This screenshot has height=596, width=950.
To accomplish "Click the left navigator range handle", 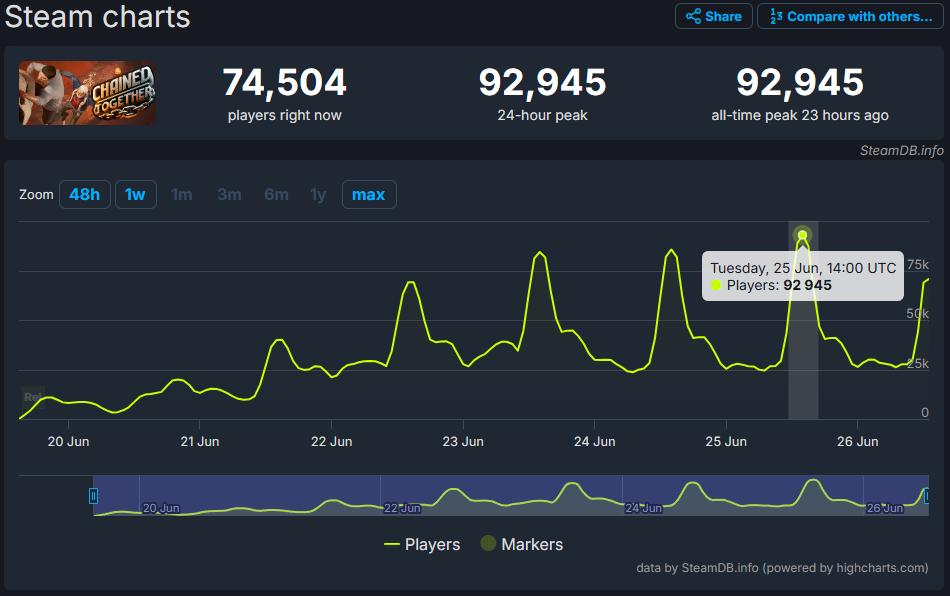I will point(94,495).
